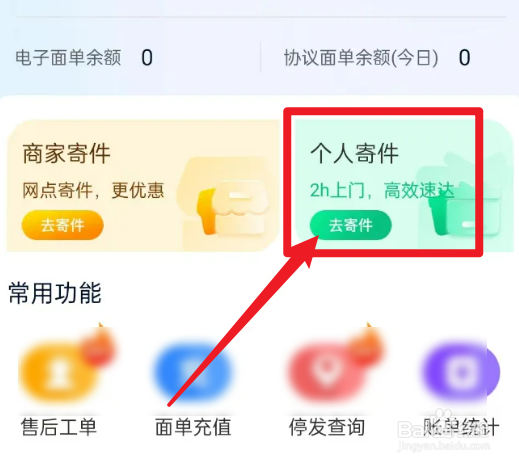Tap the hot badge on 售后工单
The image size is (519, 464).
click(99, 347)
